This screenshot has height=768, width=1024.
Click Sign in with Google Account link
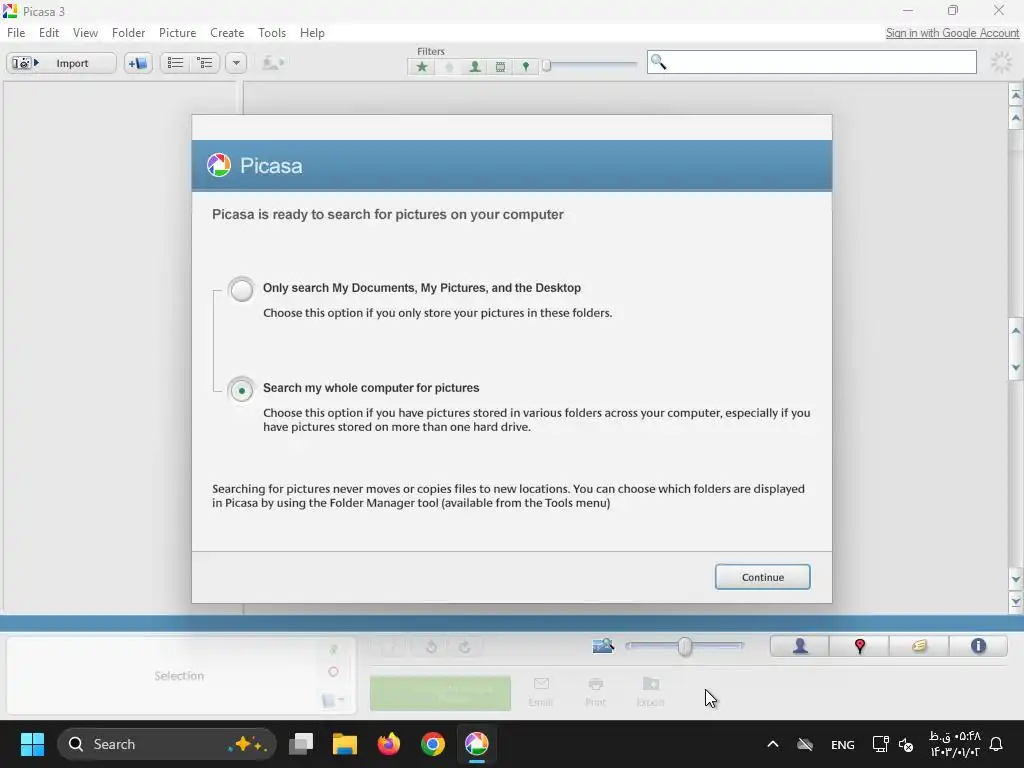[952, 33]
